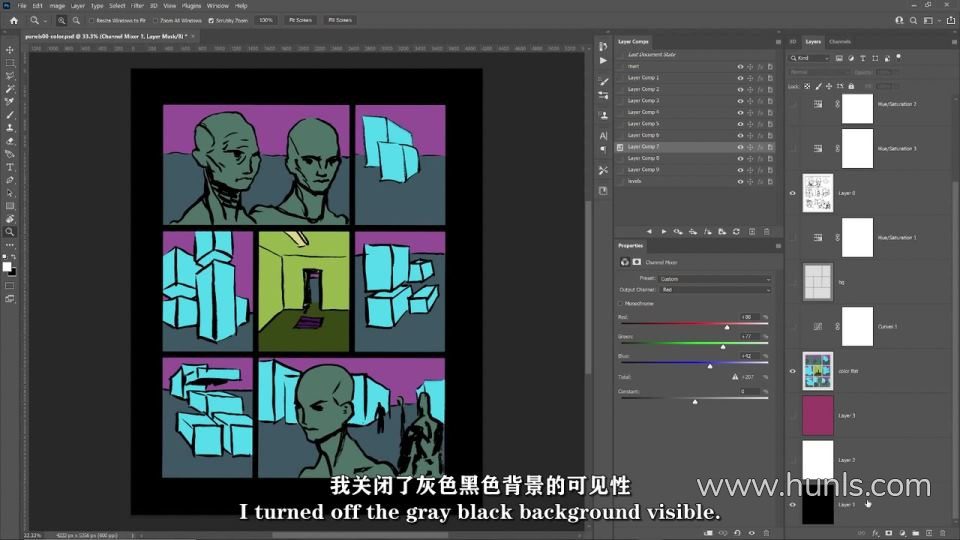Open the Filter menu
960x540 pixels.
(137, 6)
